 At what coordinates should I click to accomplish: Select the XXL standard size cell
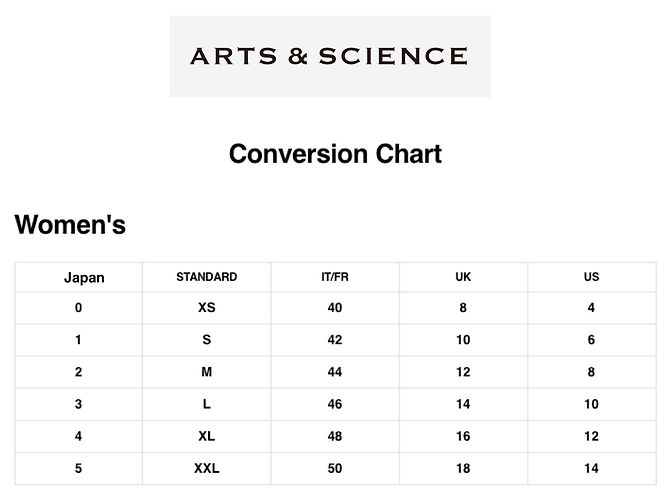[207, 468]
